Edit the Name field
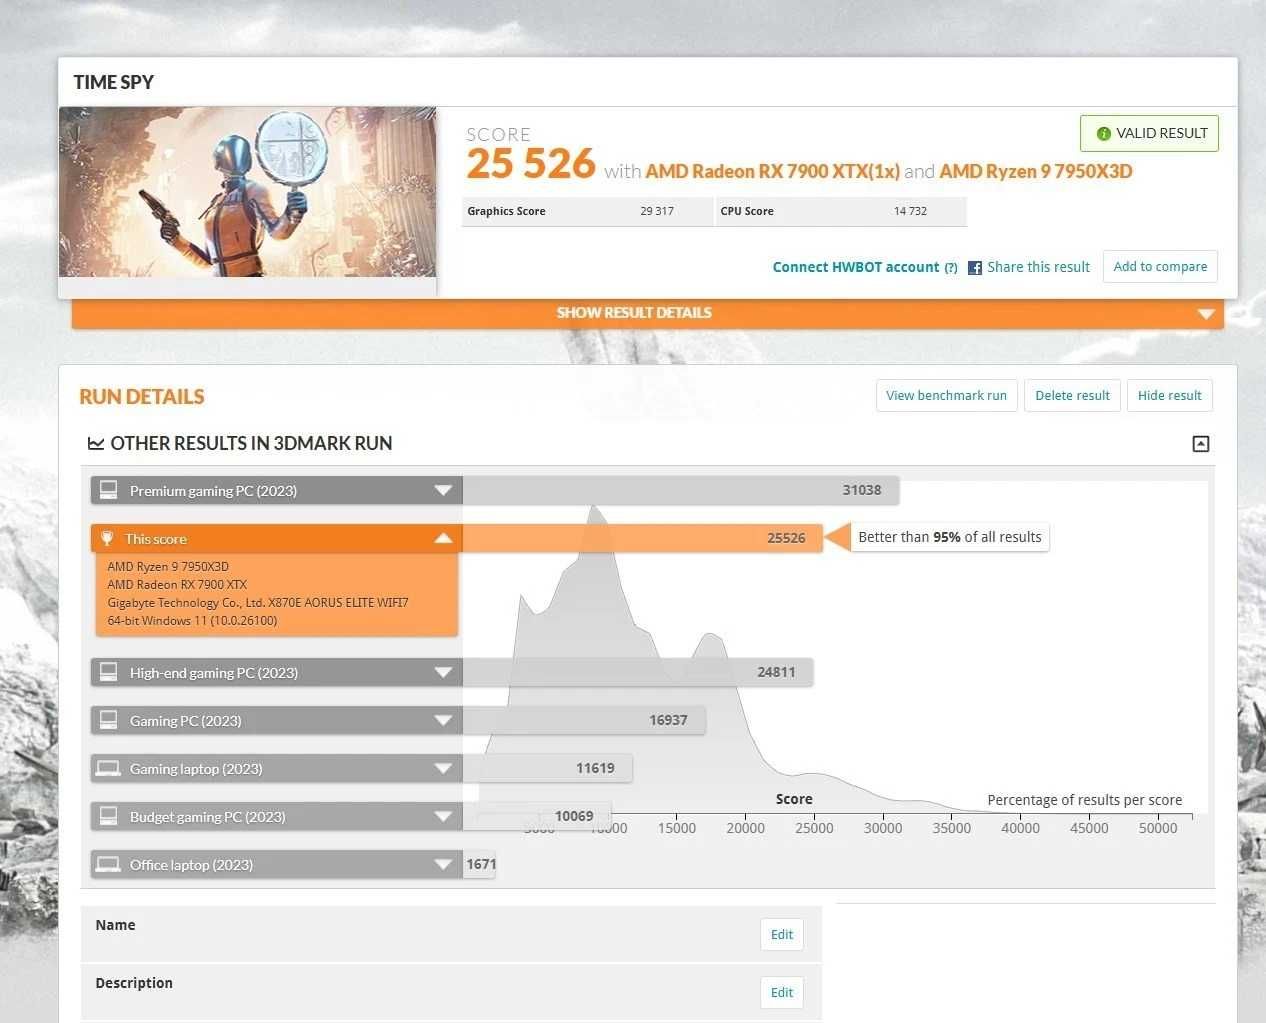The width and height of the screenshot is (1266, 1023). (782, 935)
